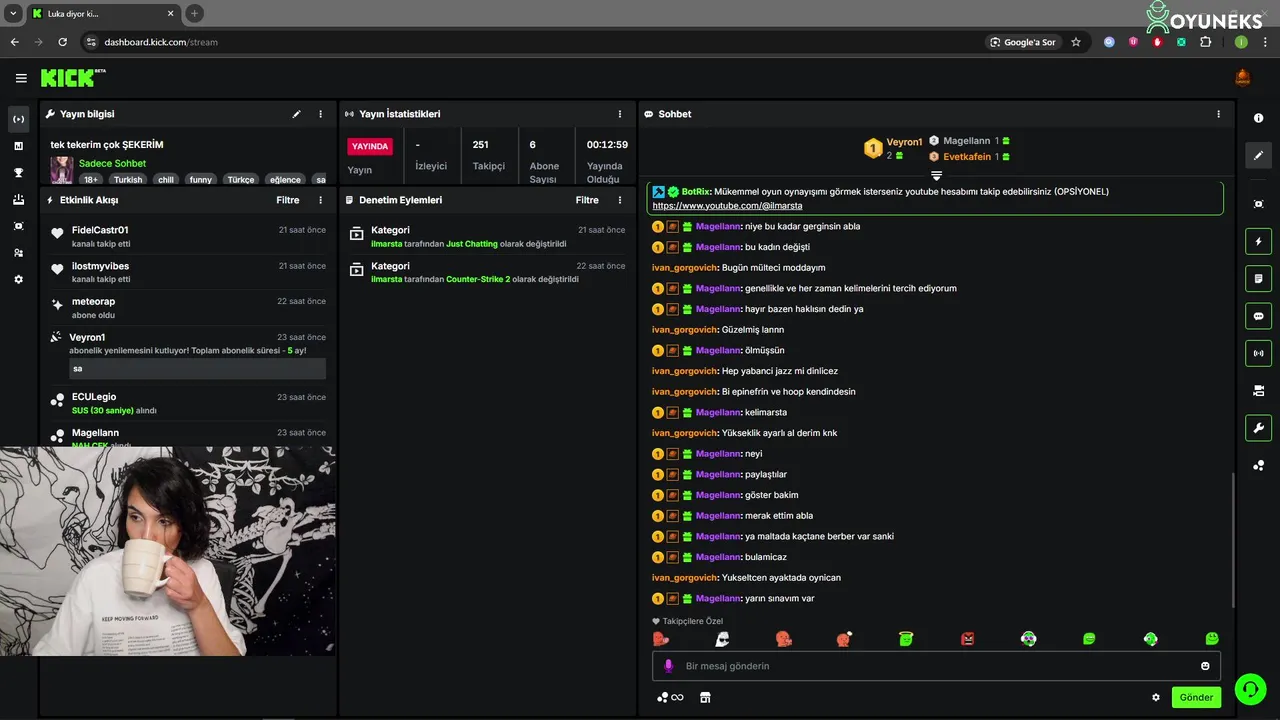Click the browser reload button
This screenshot has height=720, width=1280.
[62, 42]
